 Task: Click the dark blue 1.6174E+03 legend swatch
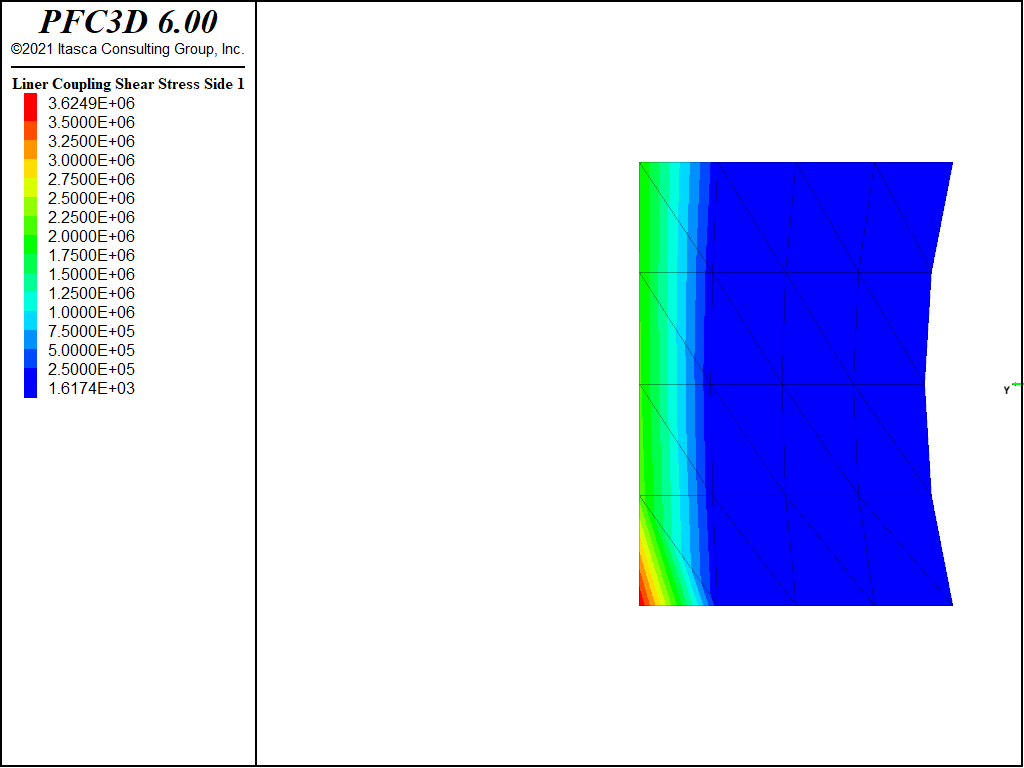click(x=31, y=383)
